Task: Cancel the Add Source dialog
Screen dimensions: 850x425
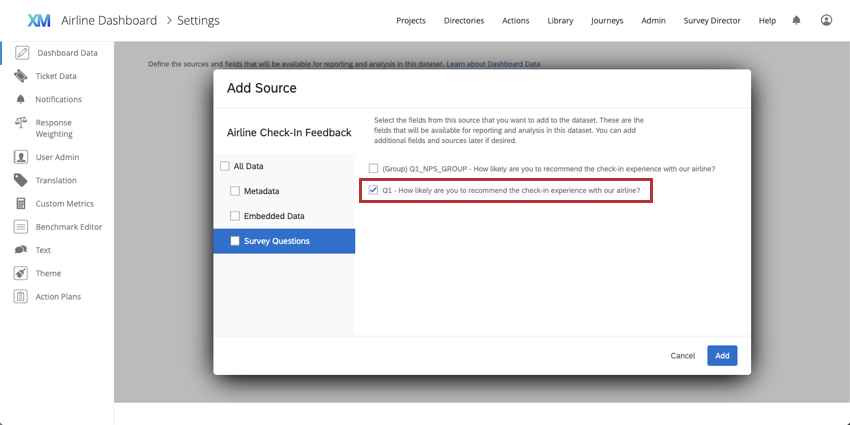Action: [682, 356]
